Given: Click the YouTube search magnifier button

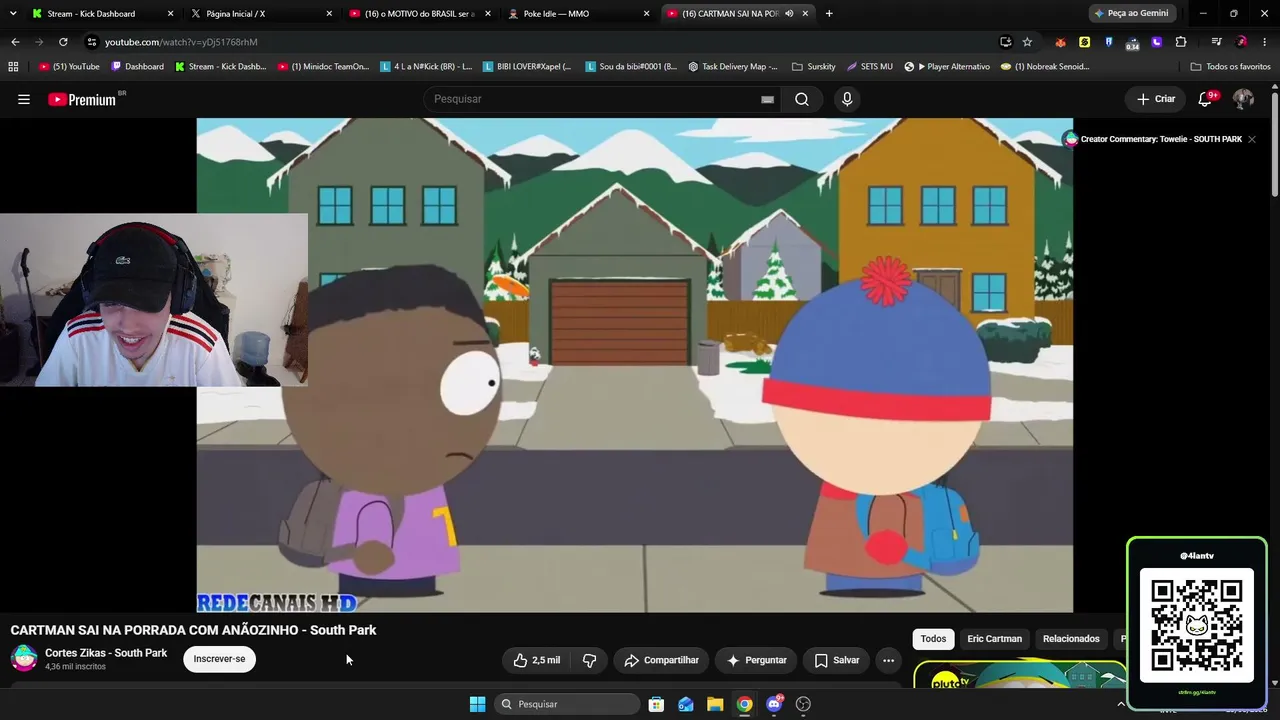Looking at the screenshot, I should (801, 99).
